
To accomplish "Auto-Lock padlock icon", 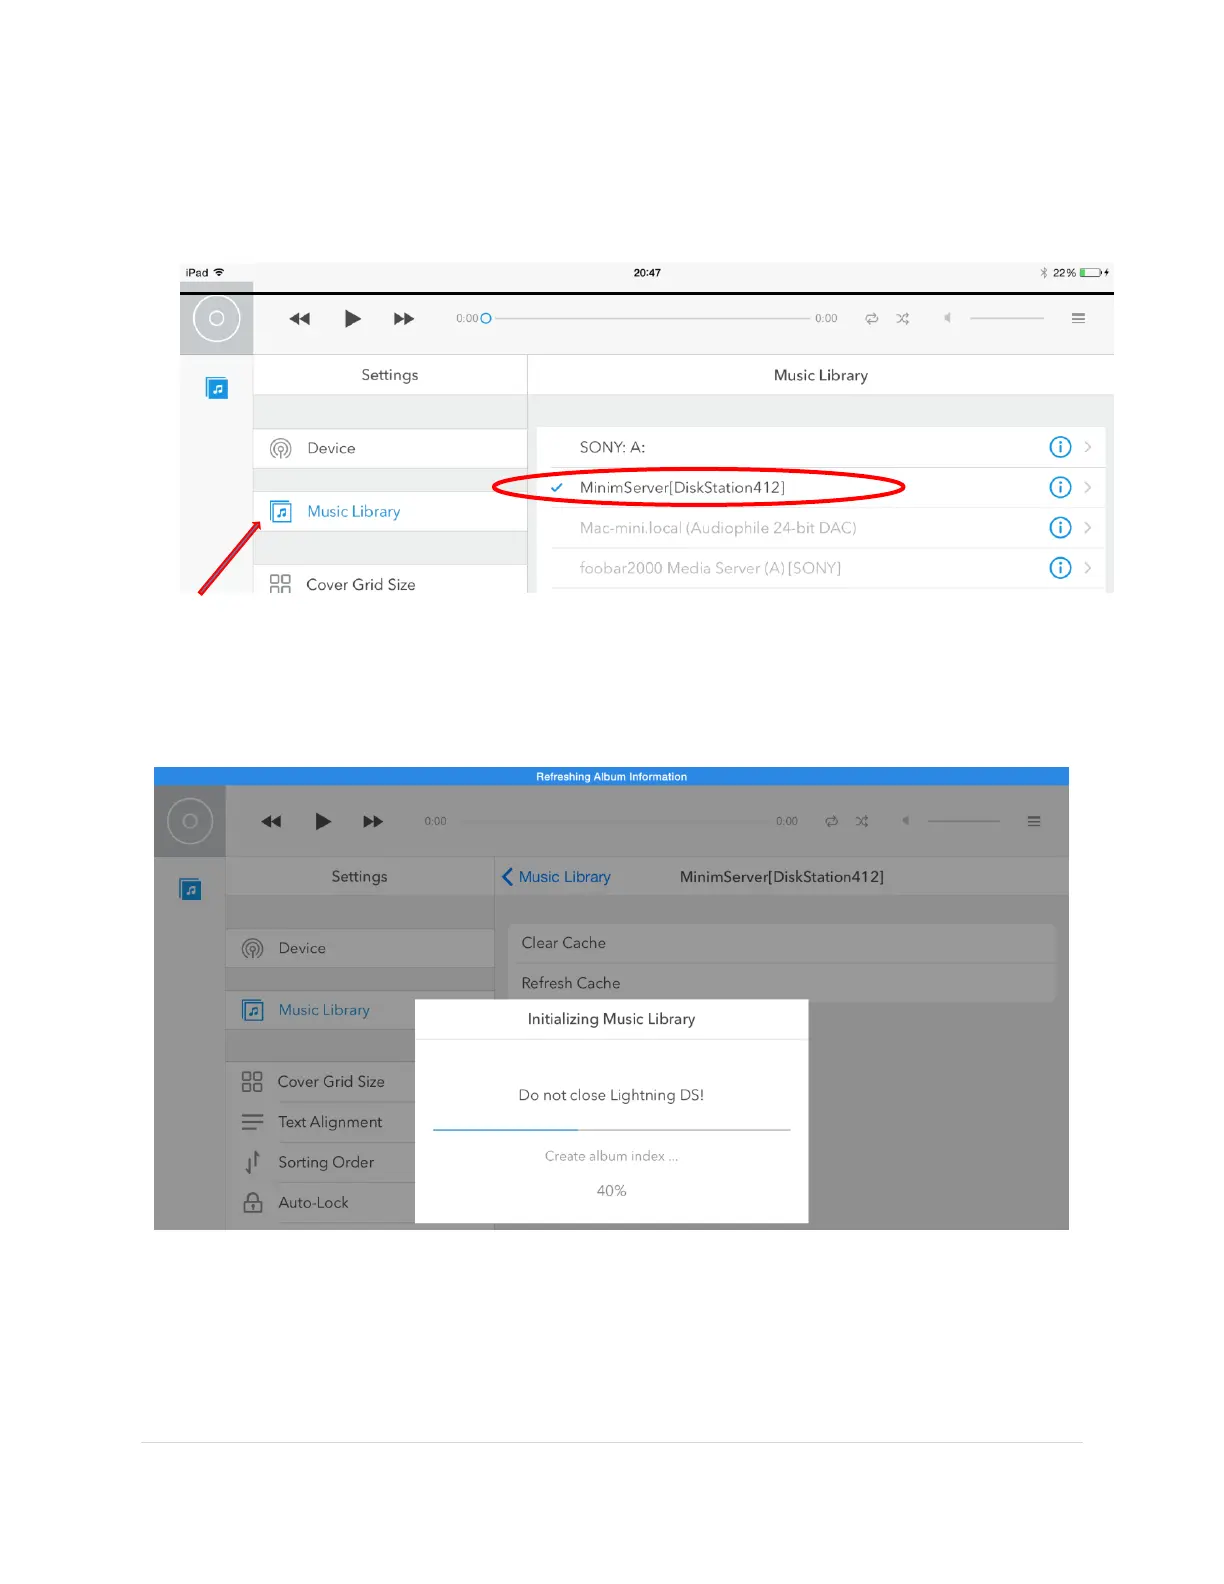I will 253,1202.
